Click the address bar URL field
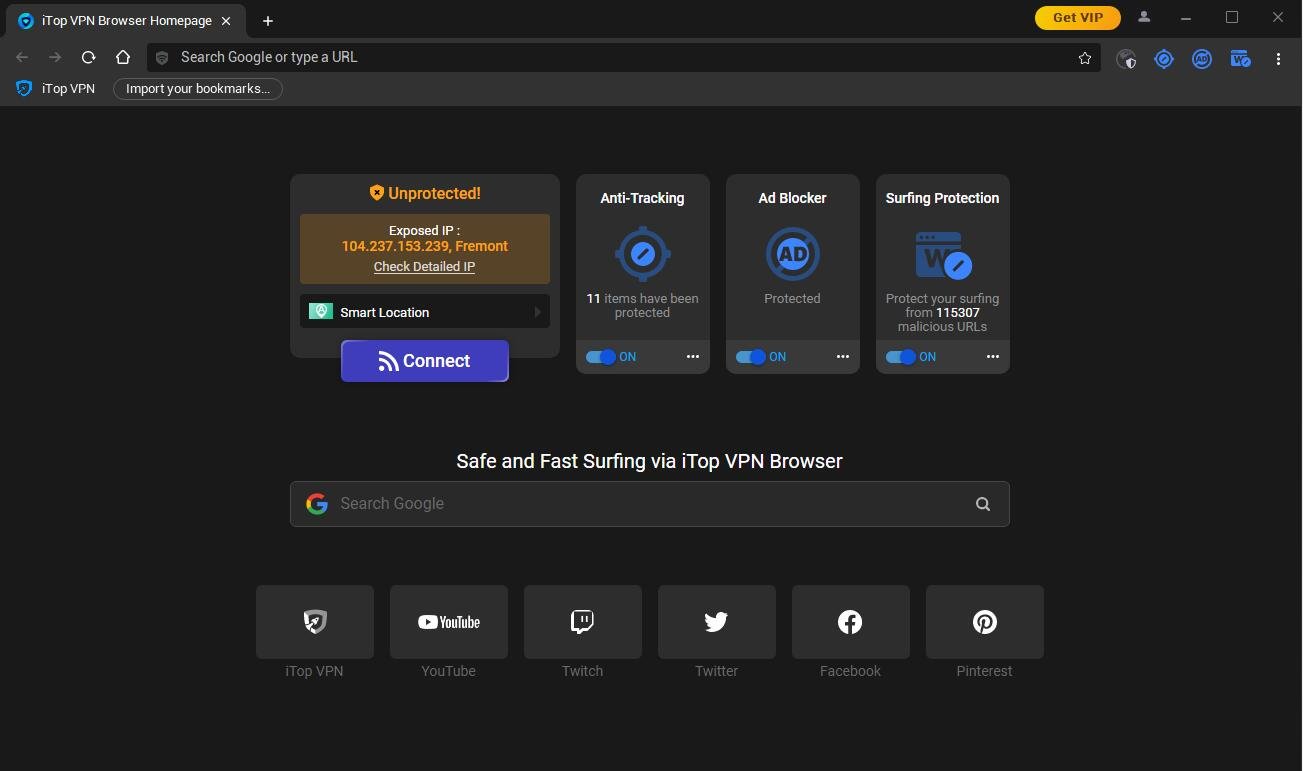 (x=622, y=57)
